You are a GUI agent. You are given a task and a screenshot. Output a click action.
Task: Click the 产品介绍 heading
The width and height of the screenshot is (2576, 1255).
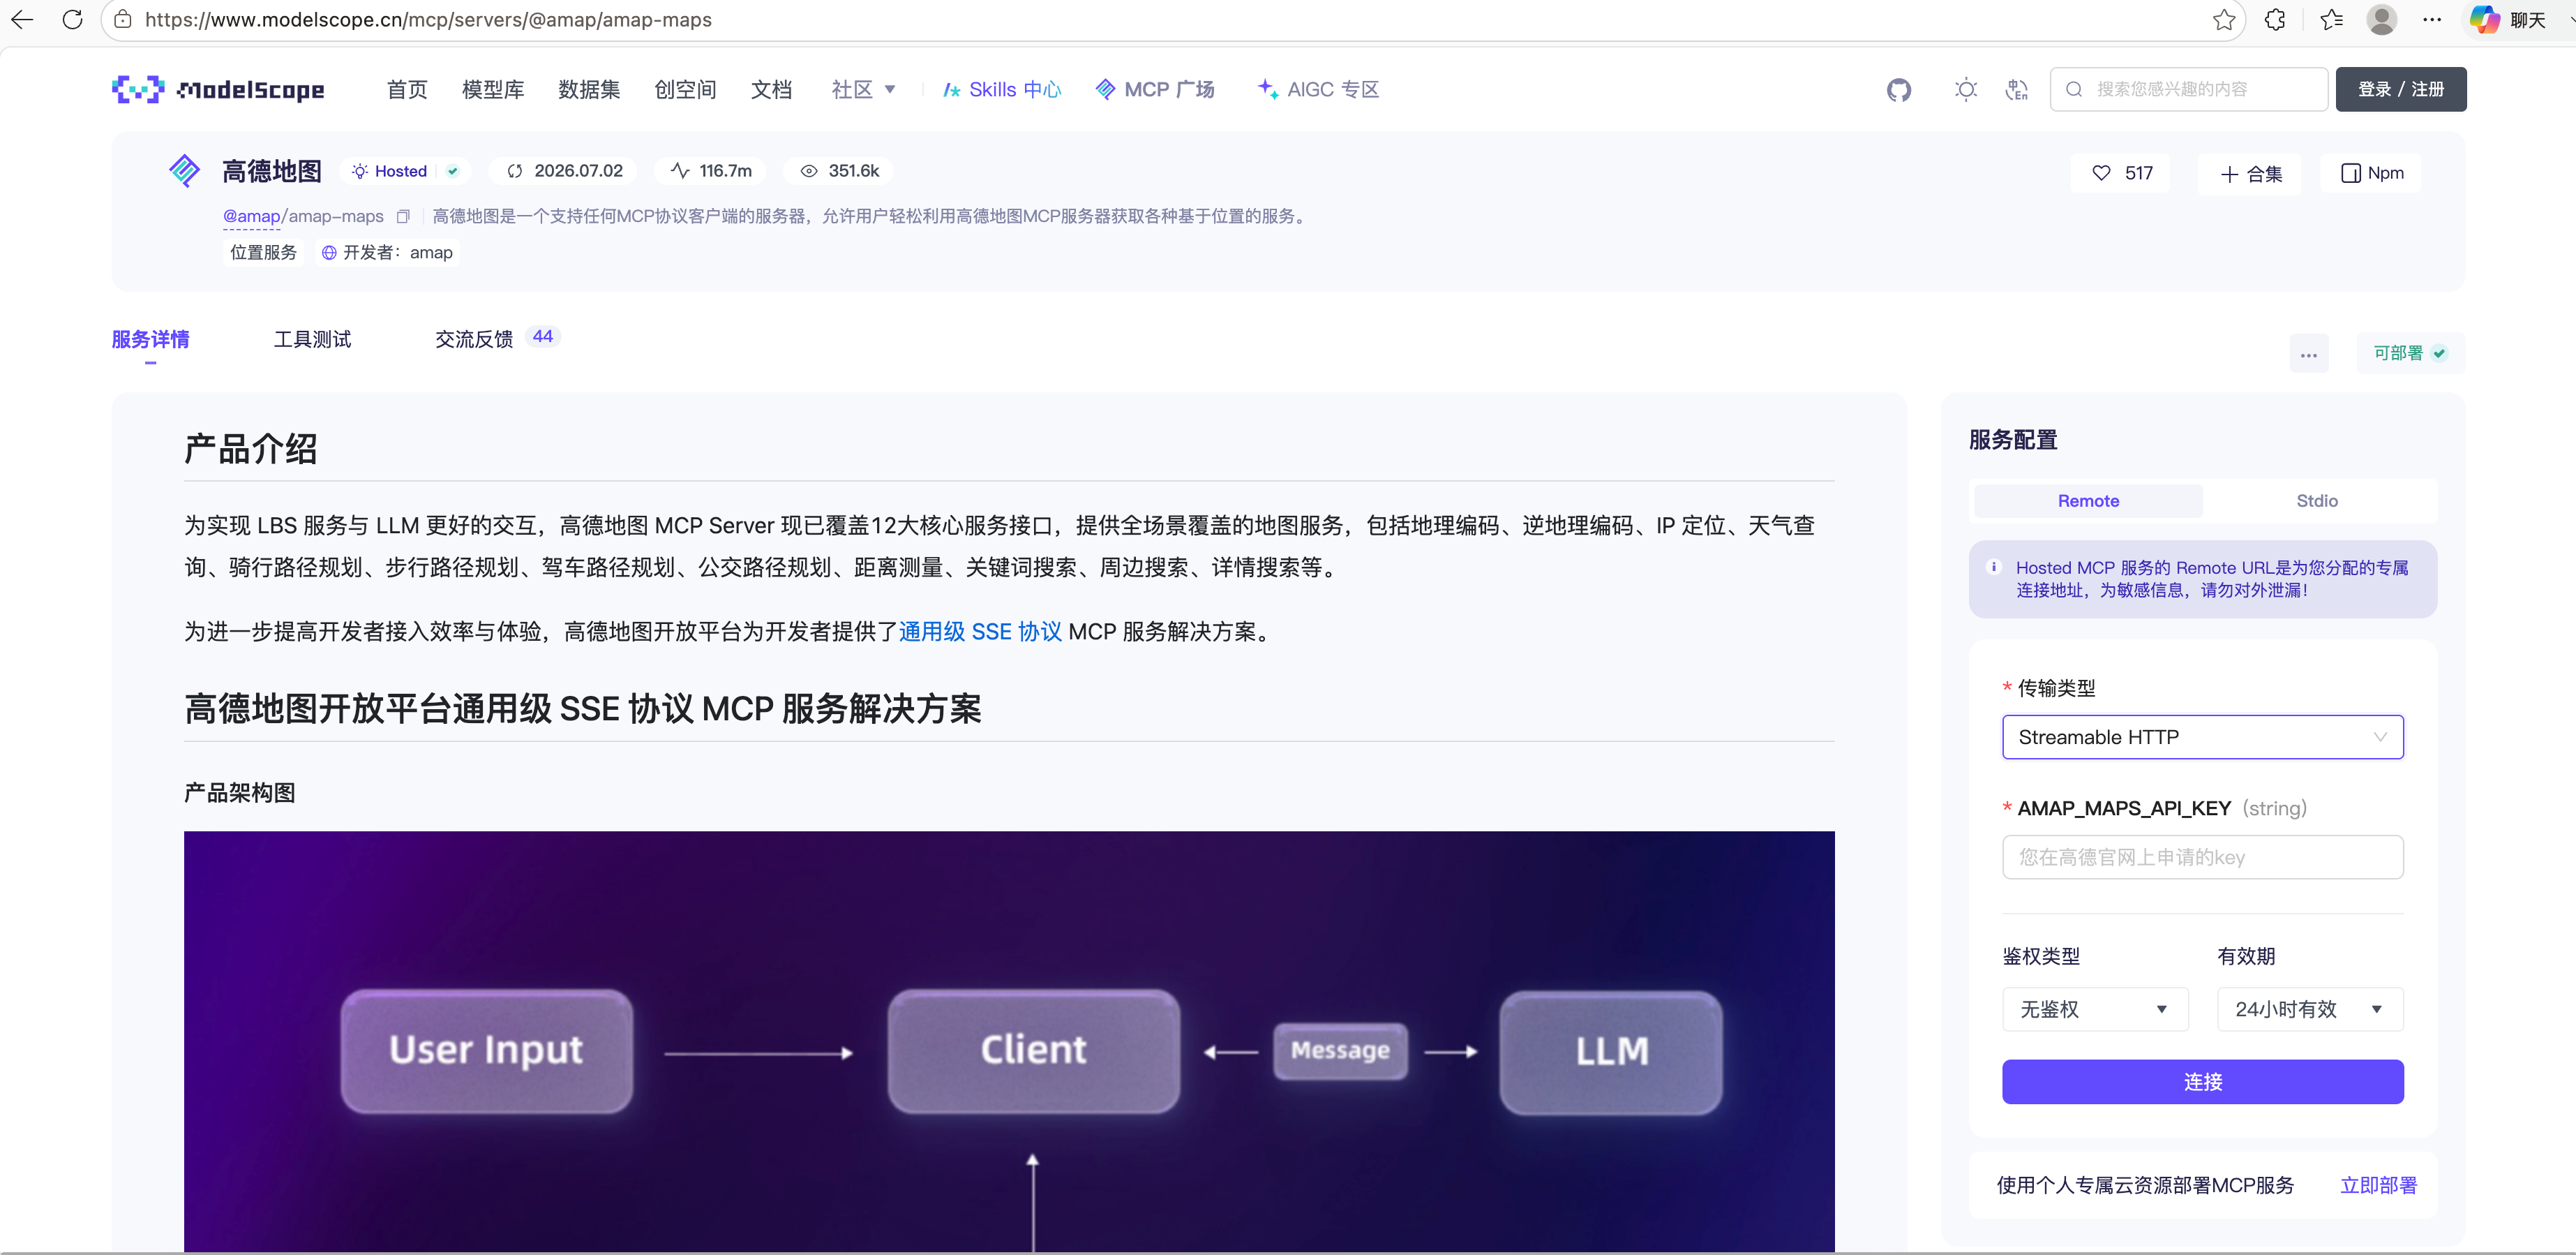[x=251, y=449]
